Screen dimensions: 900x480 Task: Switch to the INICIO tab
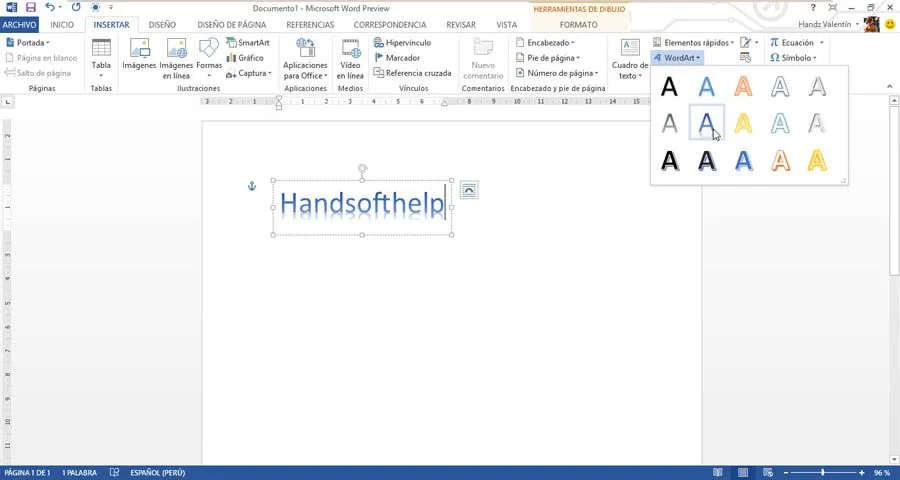62,25
